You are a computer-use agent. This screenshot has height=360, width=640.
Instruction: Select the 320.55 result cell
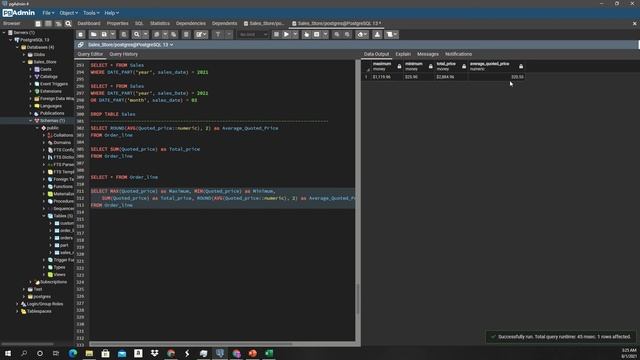496,77
